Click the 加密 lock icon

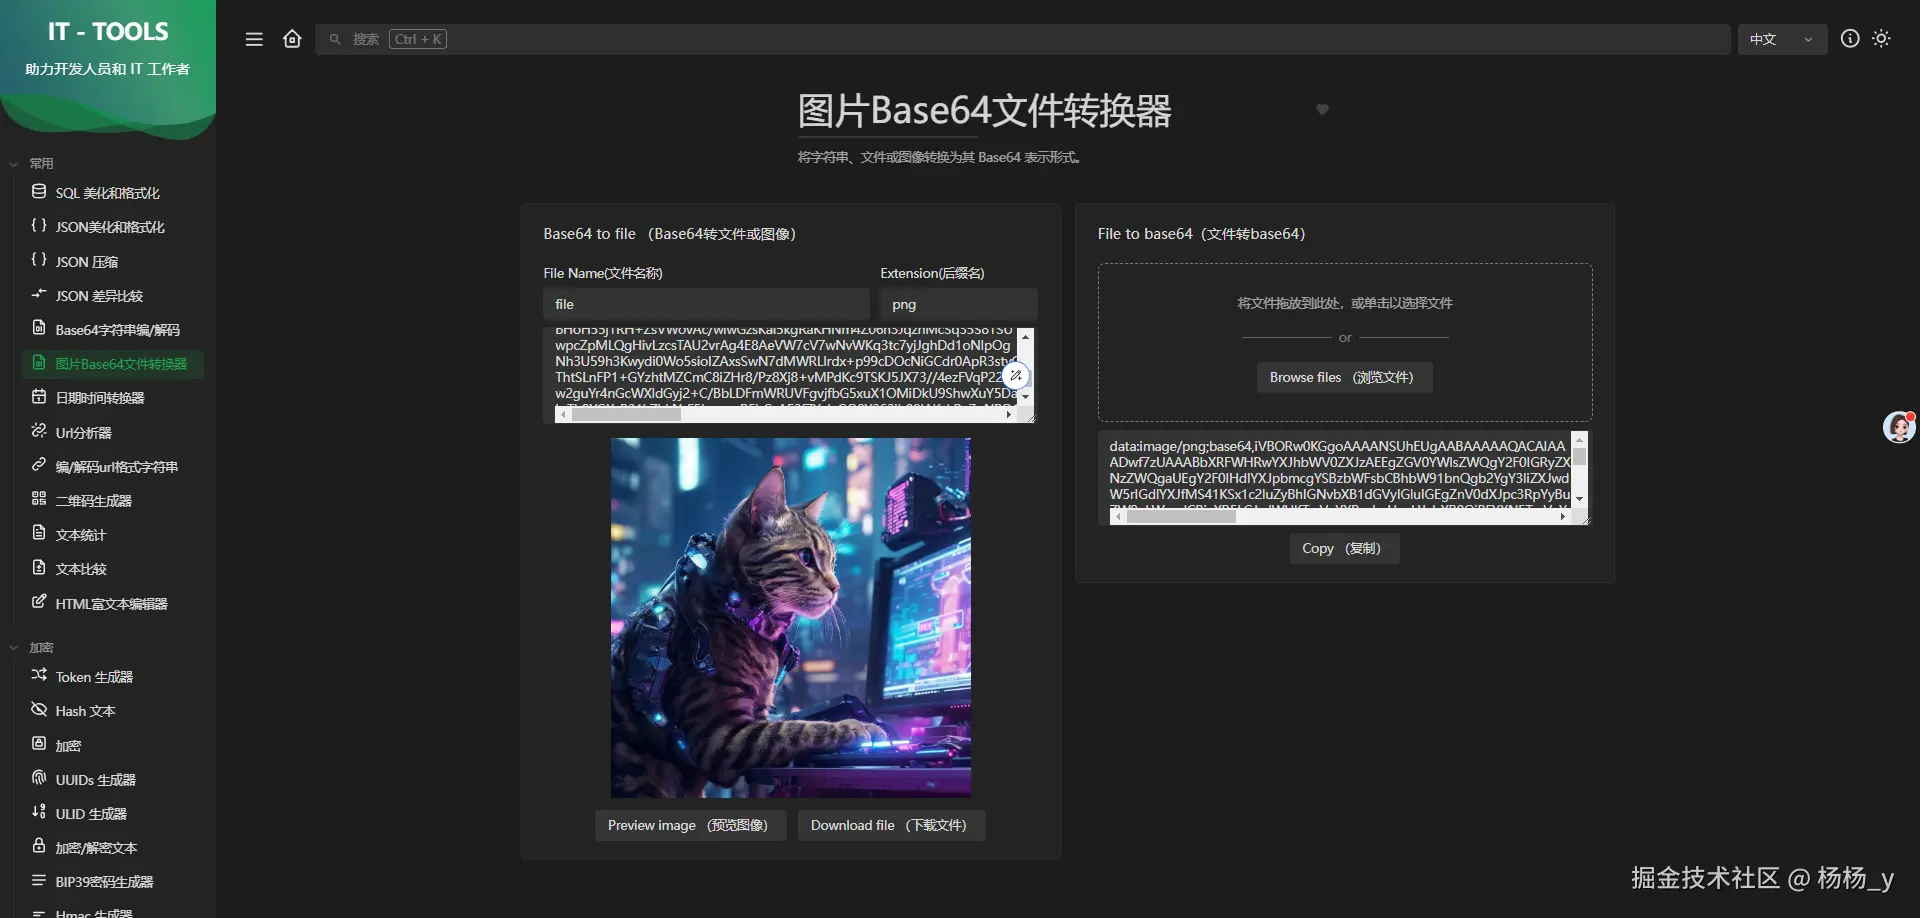point(39,744)
